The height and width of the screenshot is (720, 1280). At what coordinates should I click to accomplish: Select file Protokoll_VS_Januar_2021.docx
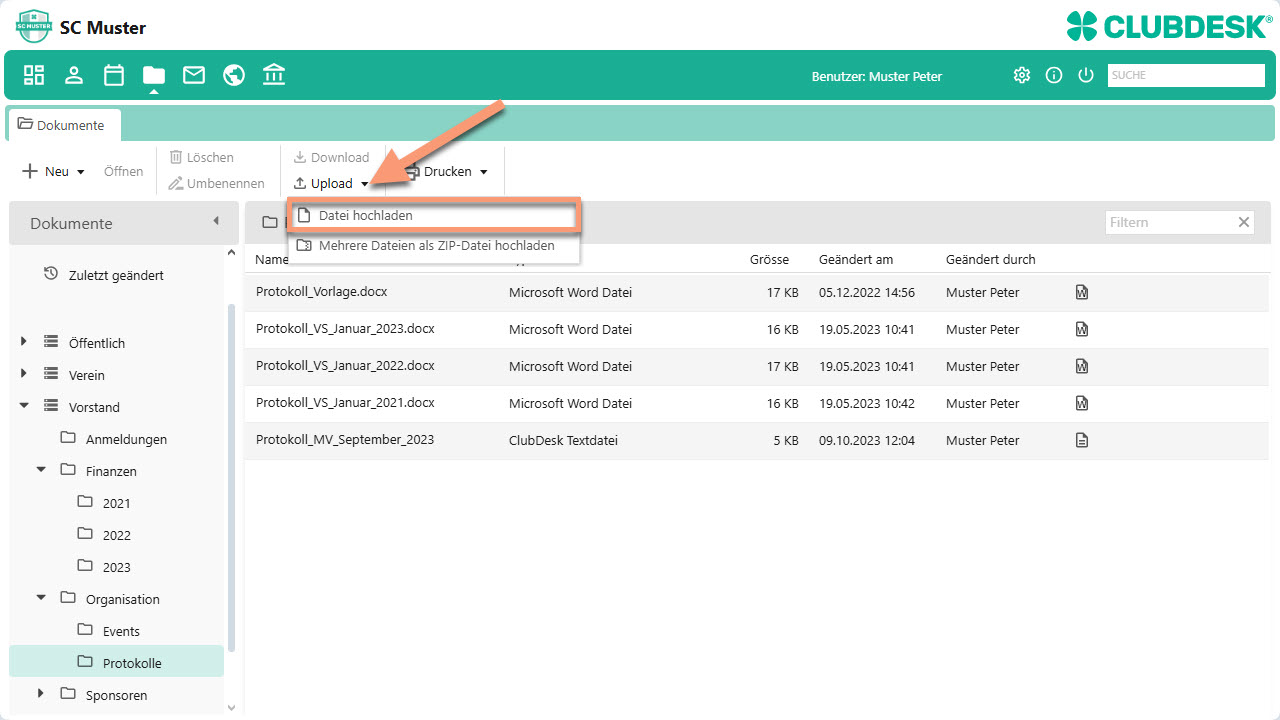(345, 403)
